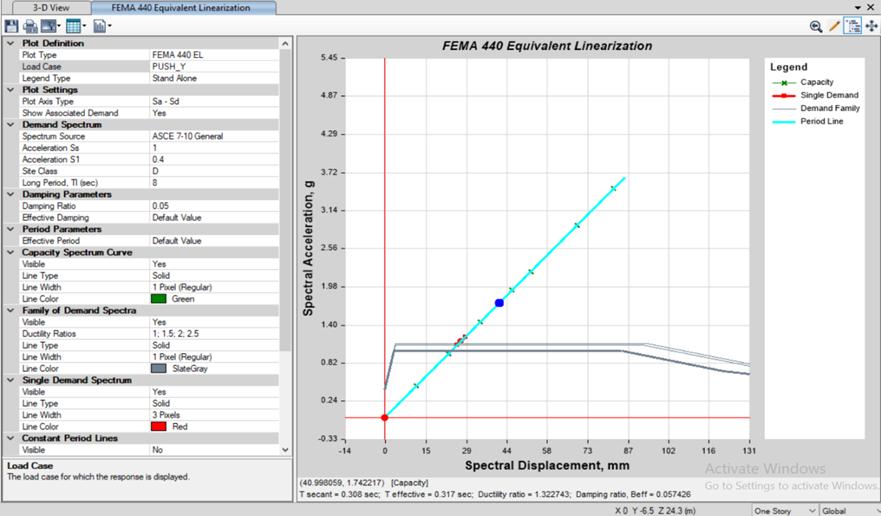
Task: Click the Demand Family legend entry
Action: click(x=816, y=108)
